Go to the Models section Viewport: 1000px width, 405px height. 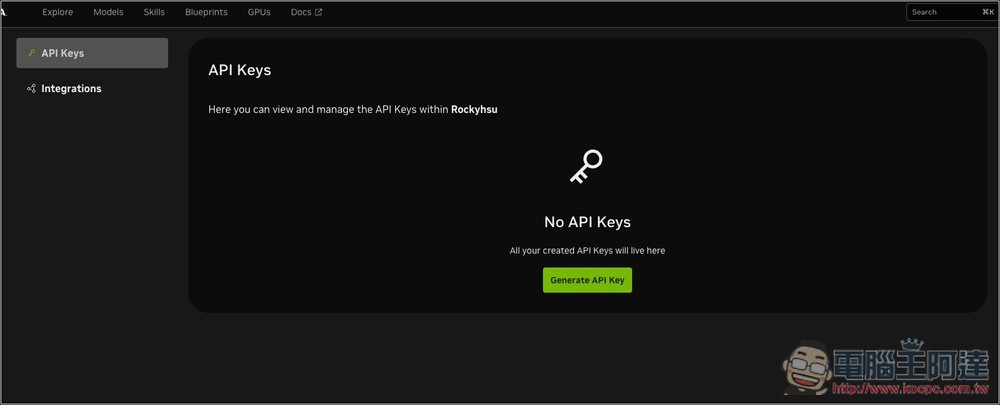[x=108, y=12]
